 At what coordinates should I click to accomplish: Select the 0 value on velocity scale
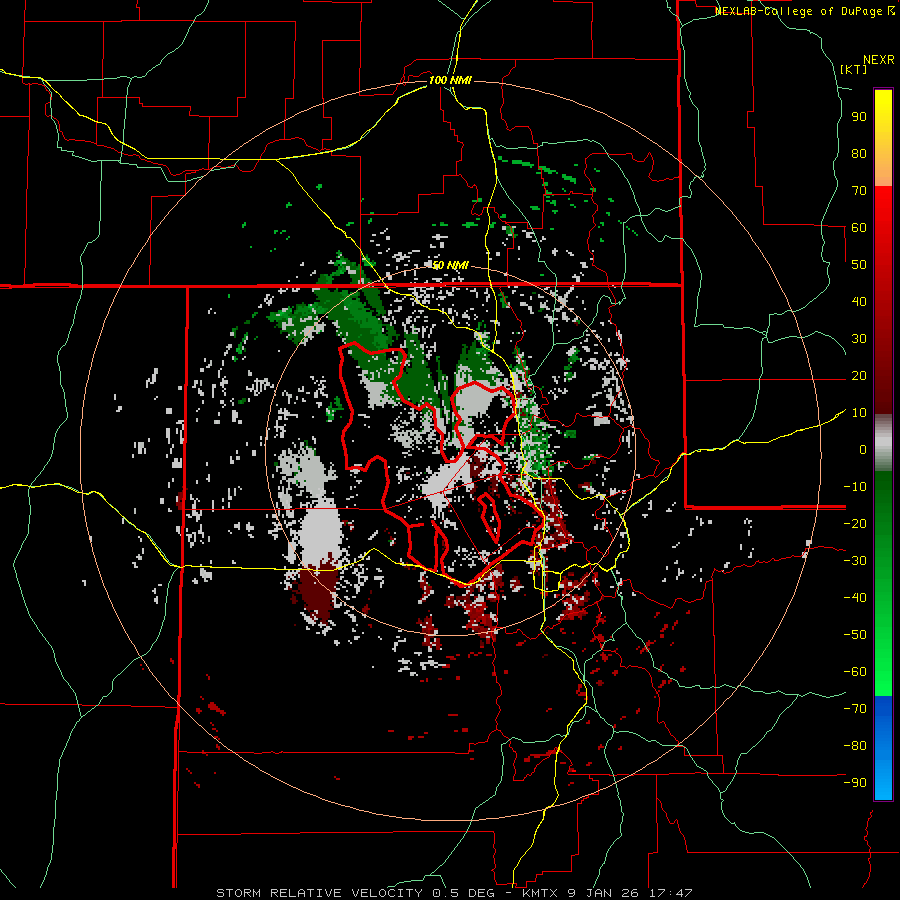(863, 450)
